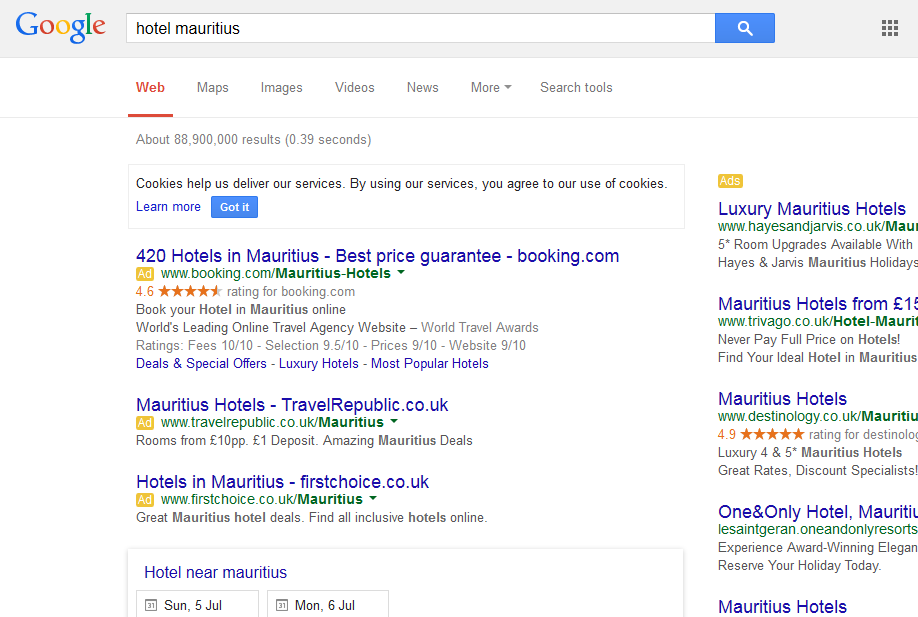Click the lesaintgeran.oneandonlyresorts URL
The width and height of the screenshot is (918, 617).
click(818, 529)
